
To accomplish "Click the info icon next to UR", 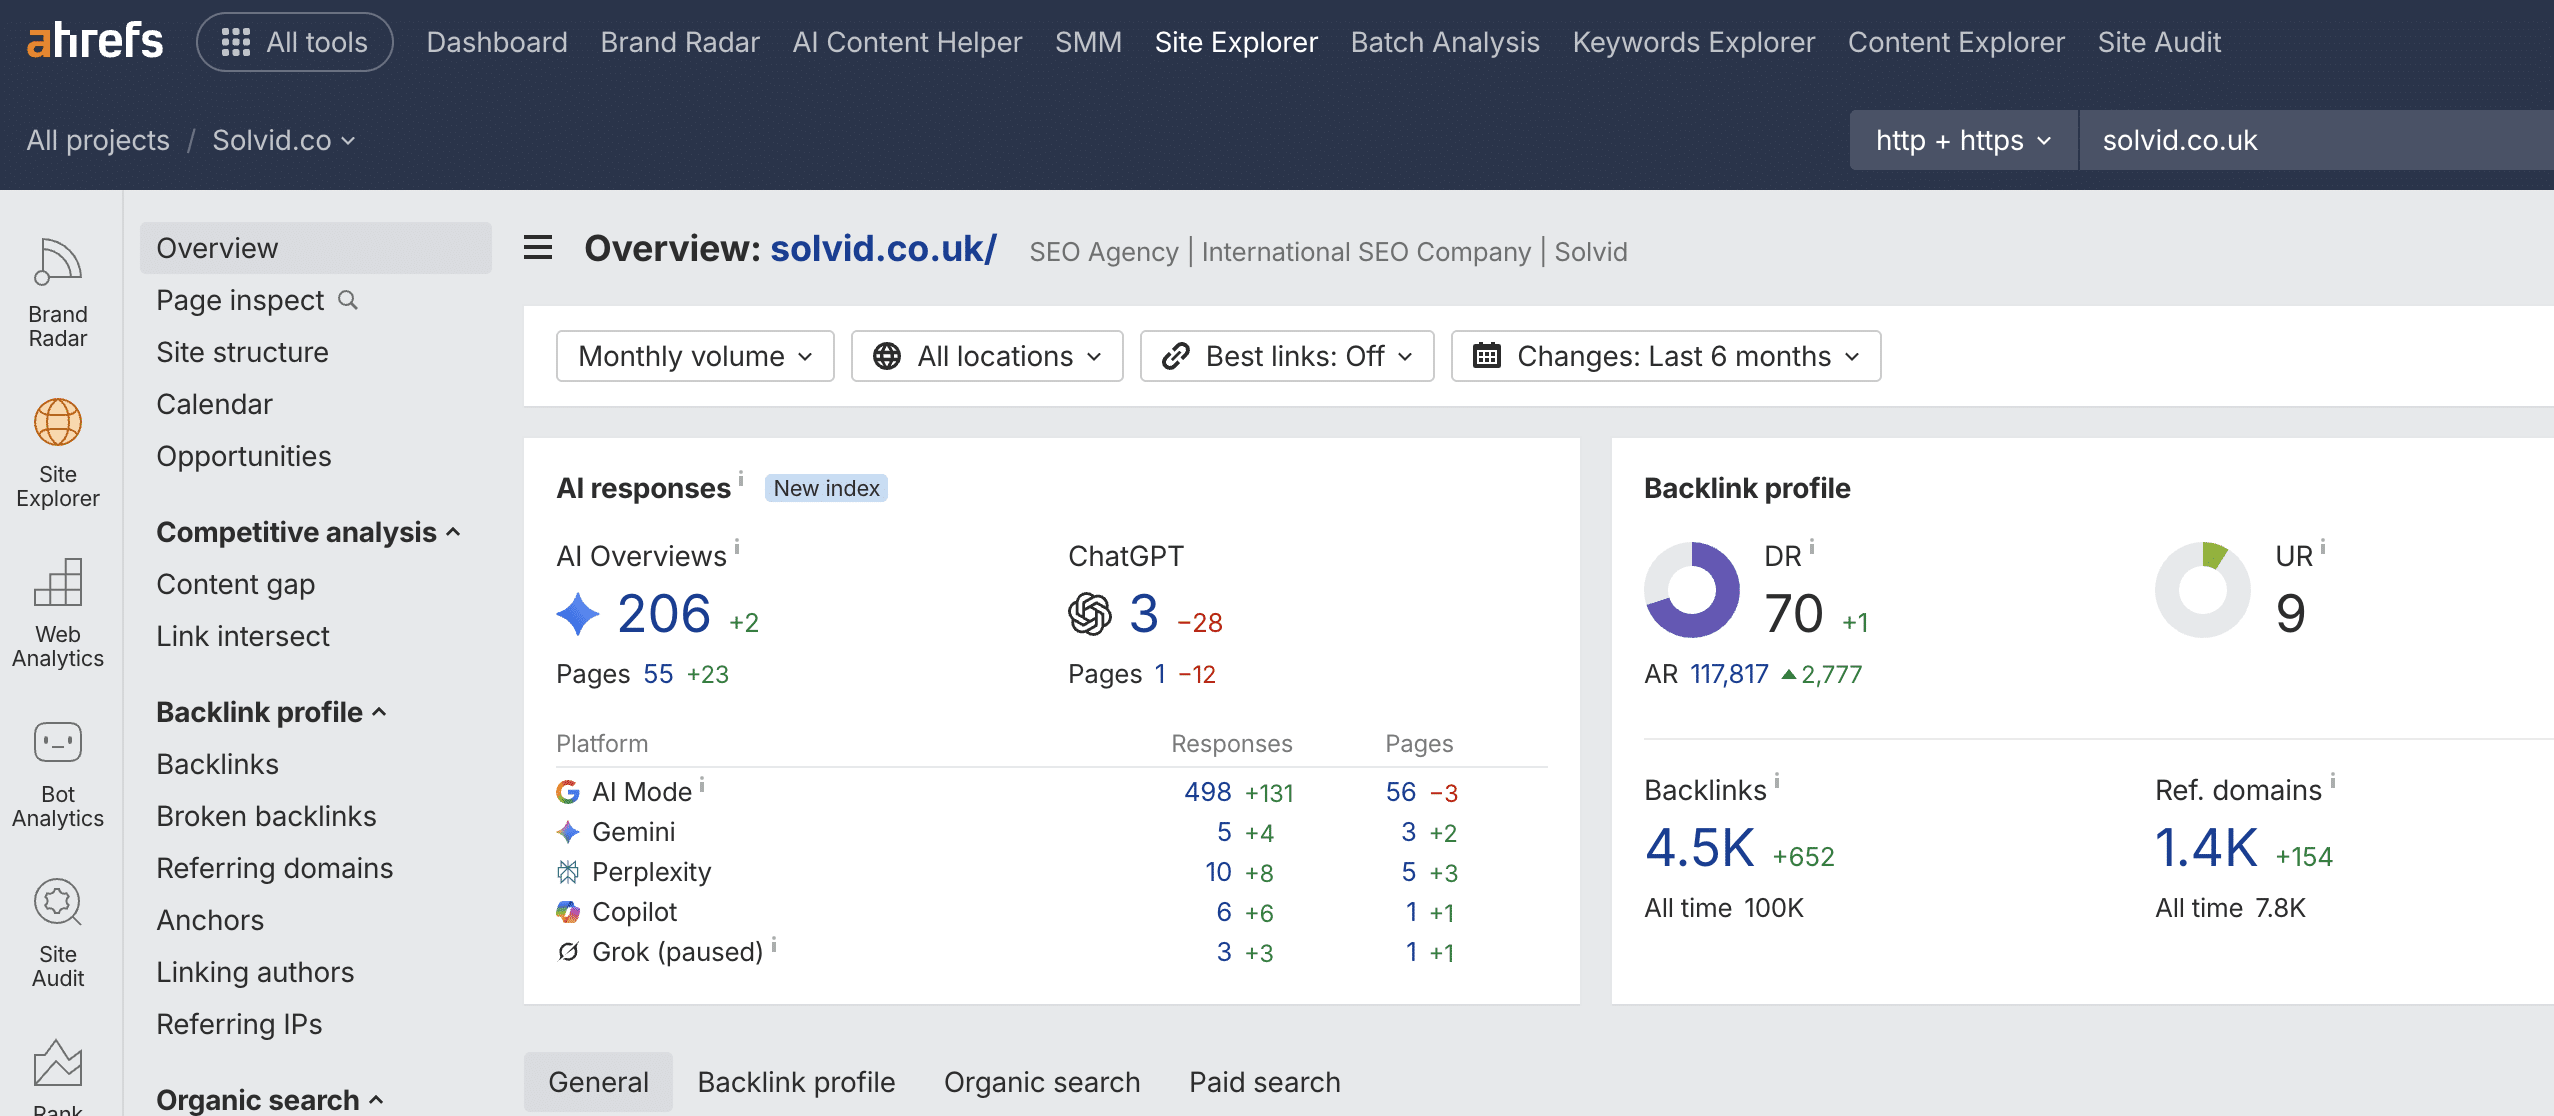I will (2323, 547).
